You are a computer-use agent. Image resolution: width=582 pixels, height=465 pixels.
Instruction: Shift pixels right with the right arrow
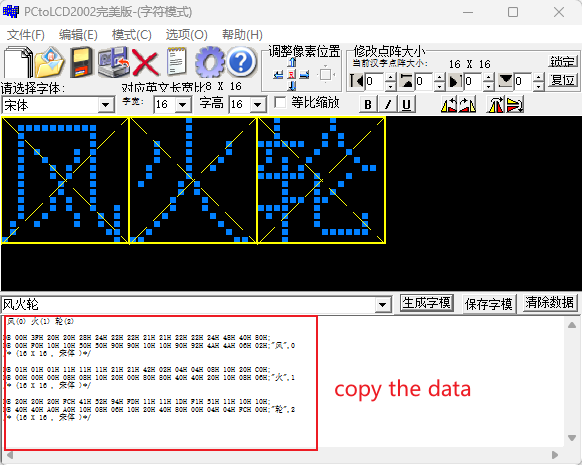click(x=304, y=75)
